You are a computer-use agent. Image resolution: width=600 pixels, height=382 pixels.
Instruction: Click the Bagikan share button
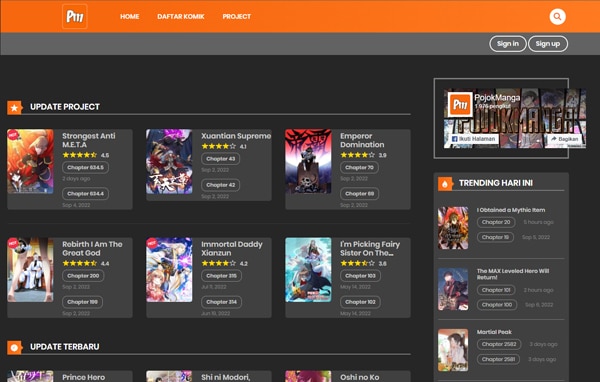click(x=565, y=139)
